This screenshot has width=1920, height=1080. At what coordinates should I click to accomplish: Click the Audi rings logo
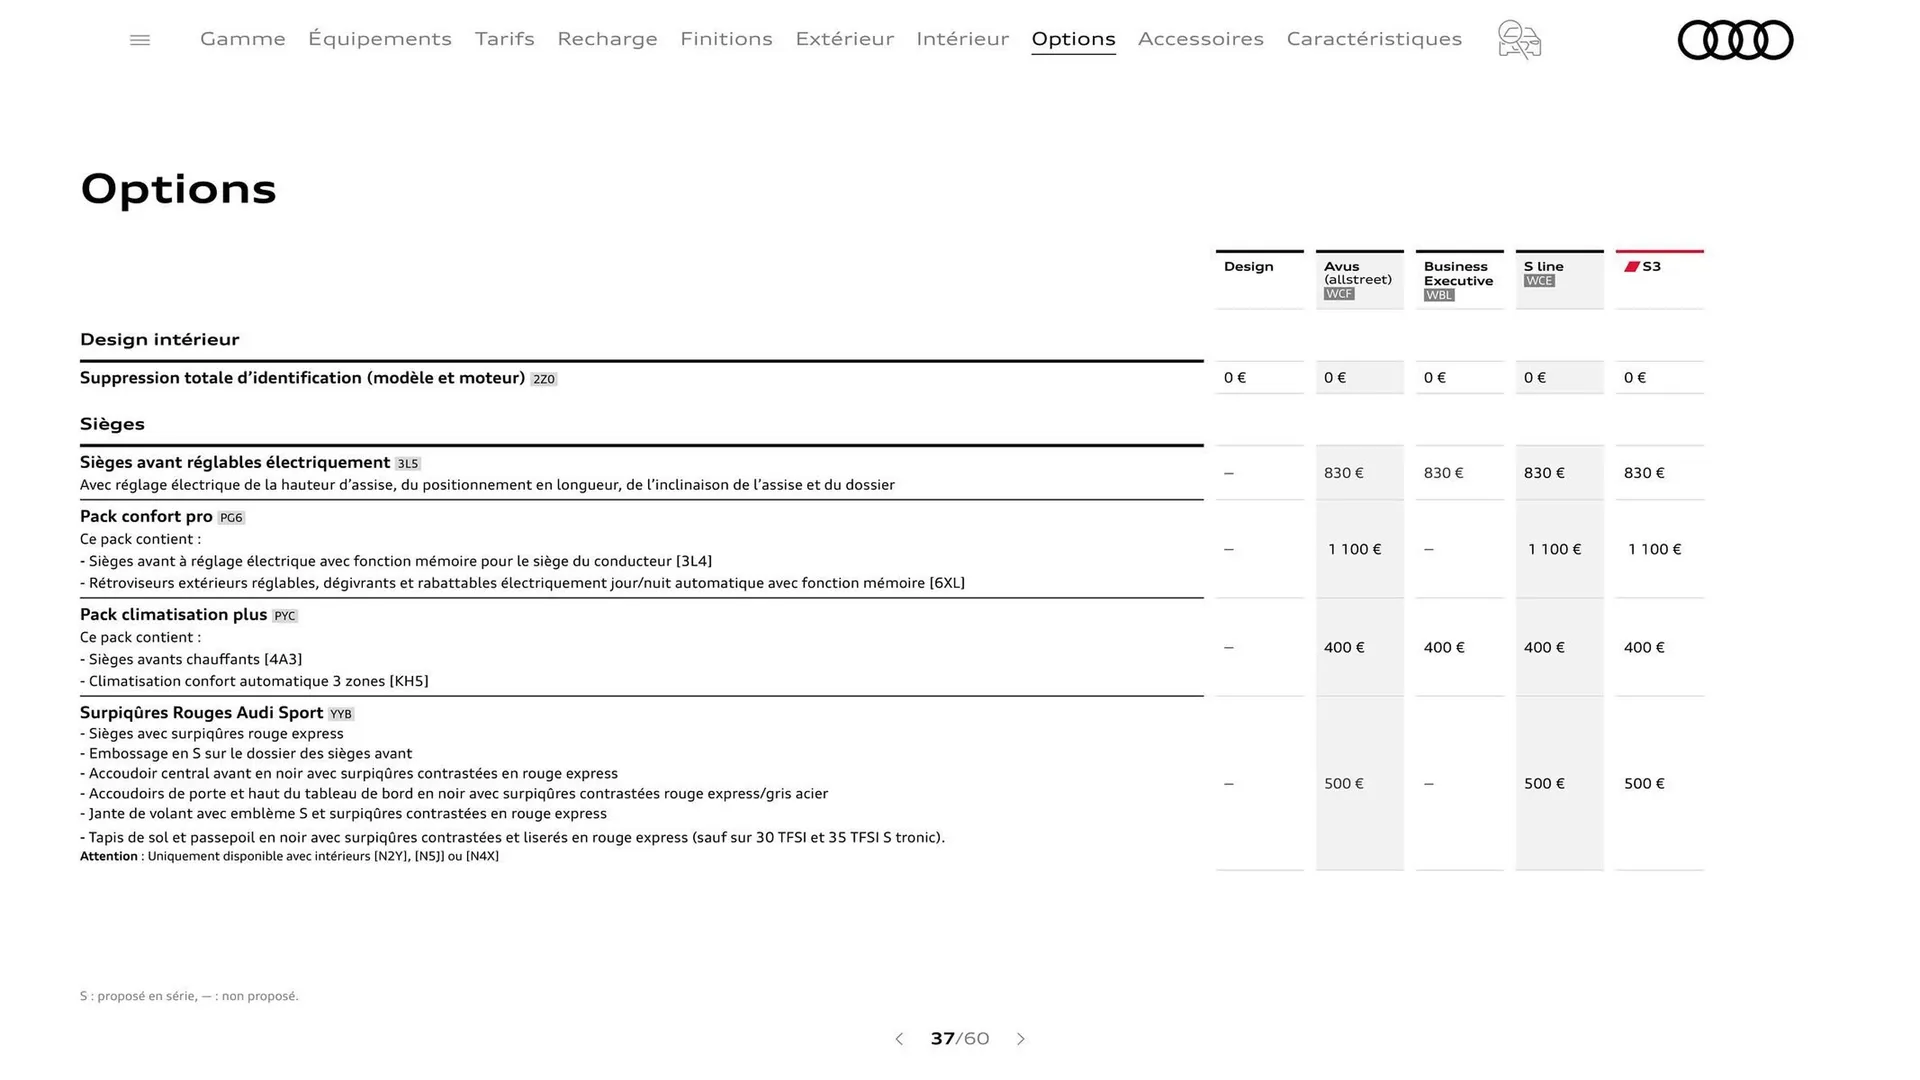tap(1735, 40)
